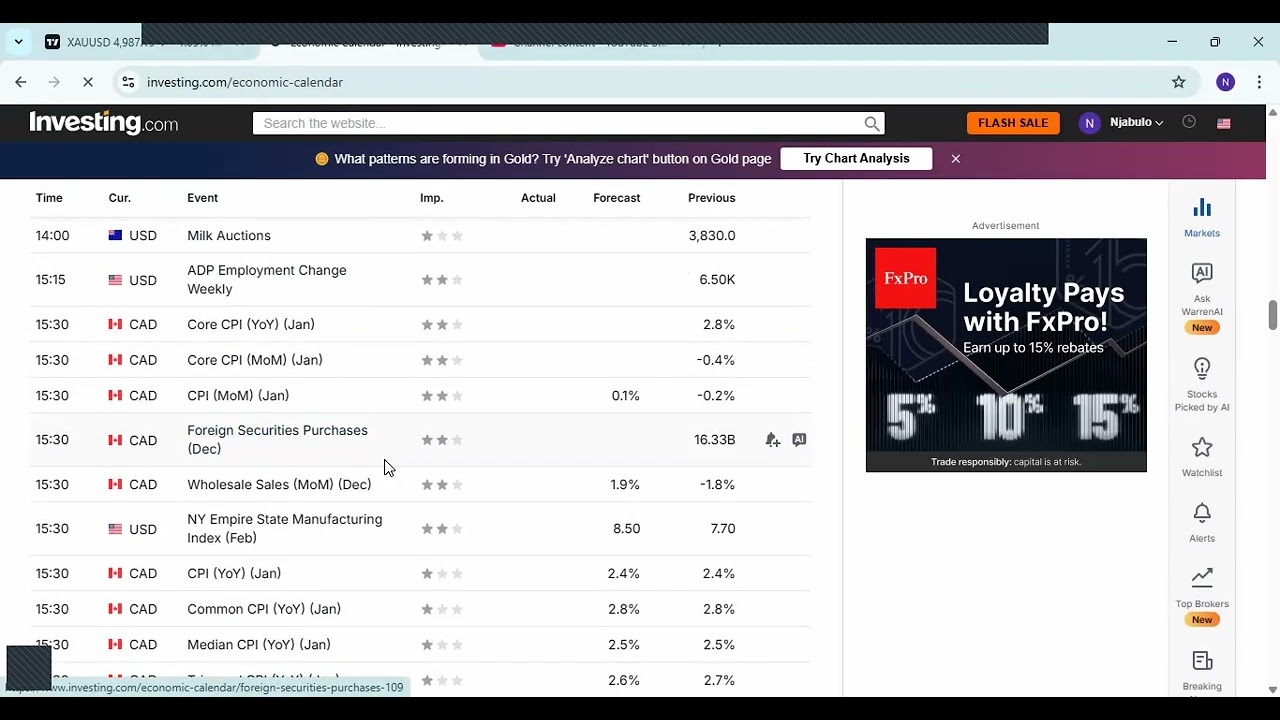Open CPI (MoM) (Jan) event
The width and height of the screenshot is (1280, 720).
click(x=238, y=396)
